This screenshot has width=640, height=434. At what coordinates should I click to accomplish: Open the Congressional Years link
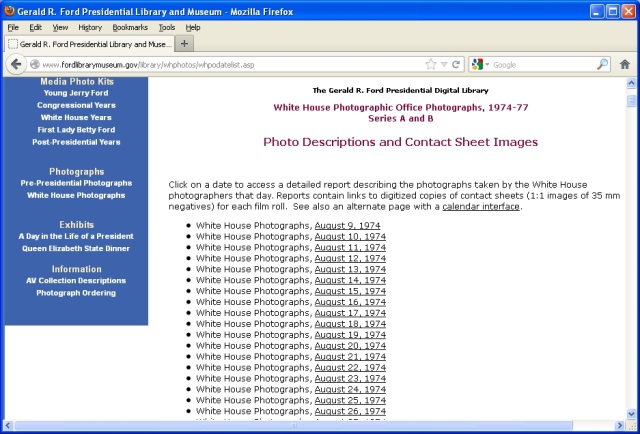76,105
